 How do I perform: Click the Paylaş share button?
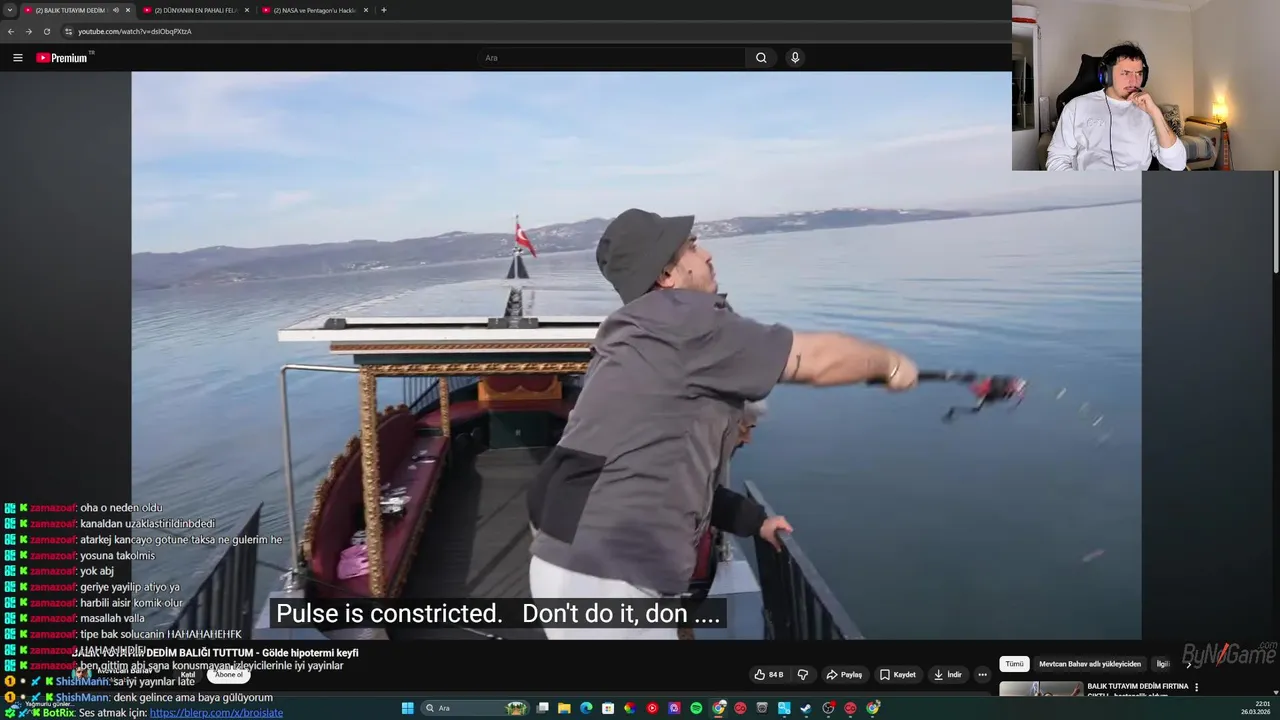844,675
